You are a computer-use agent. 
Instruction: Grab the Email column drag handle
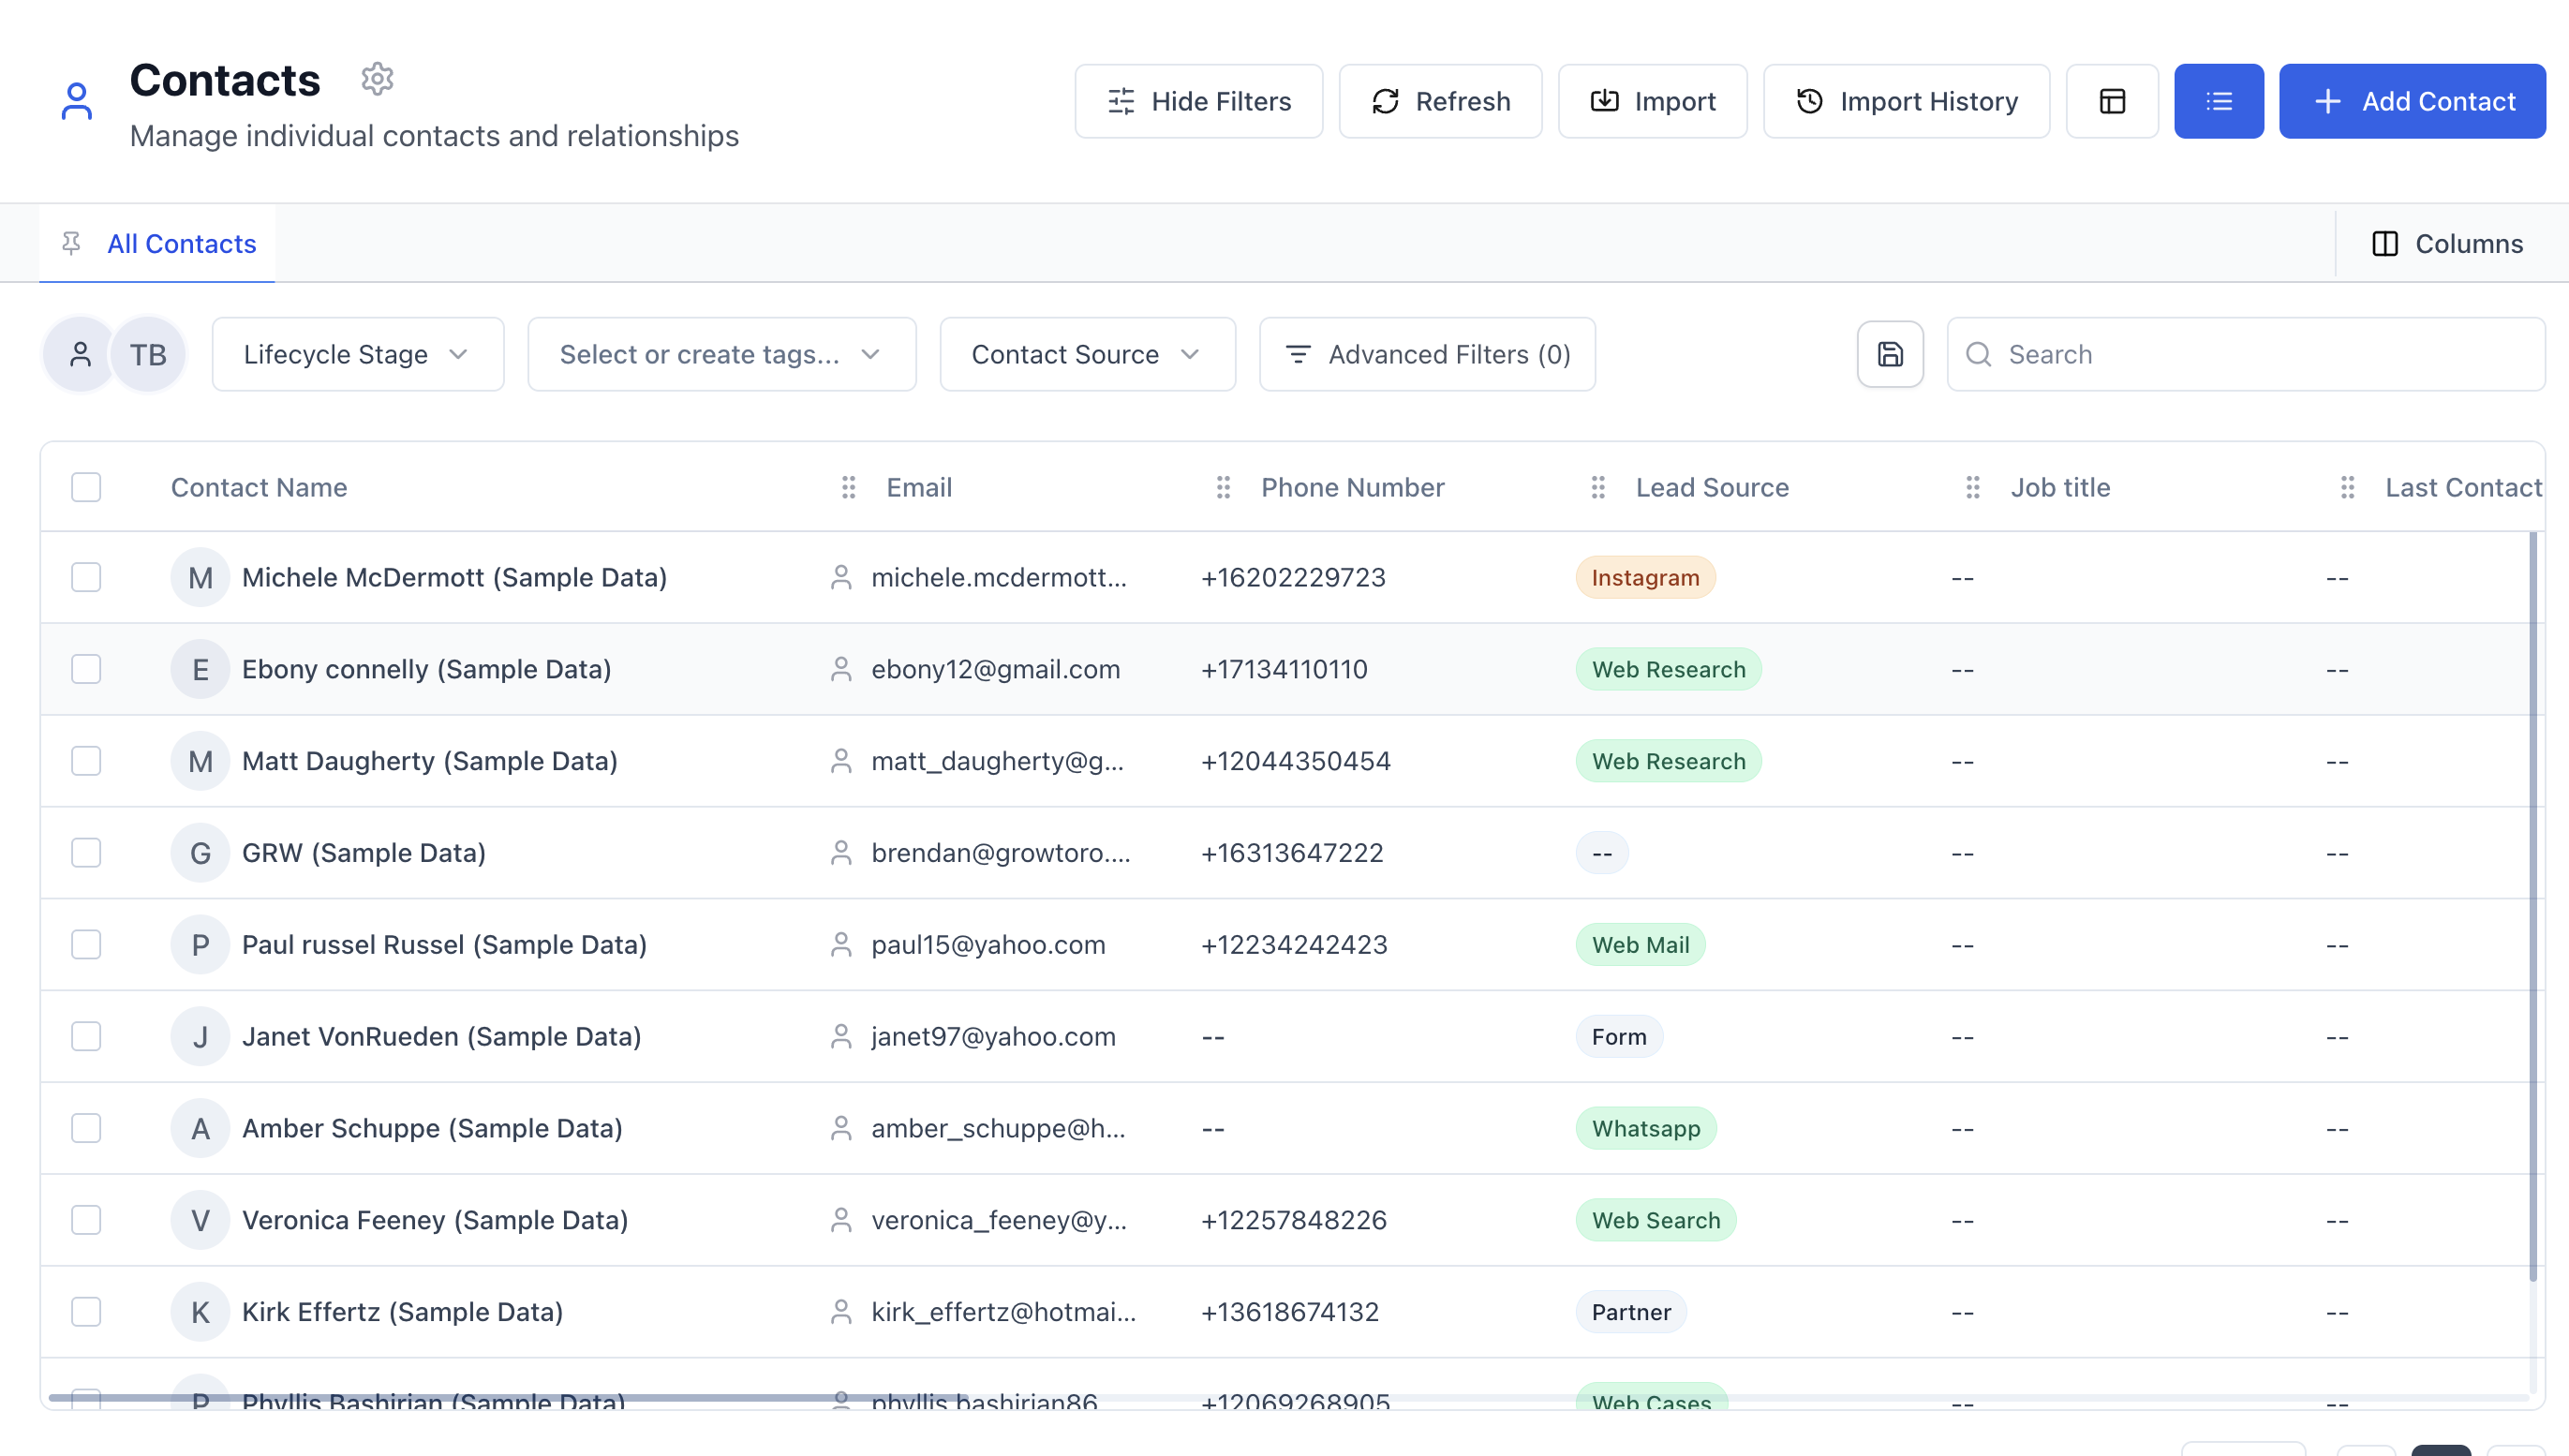pyautogui.click(x=848, y=487)
